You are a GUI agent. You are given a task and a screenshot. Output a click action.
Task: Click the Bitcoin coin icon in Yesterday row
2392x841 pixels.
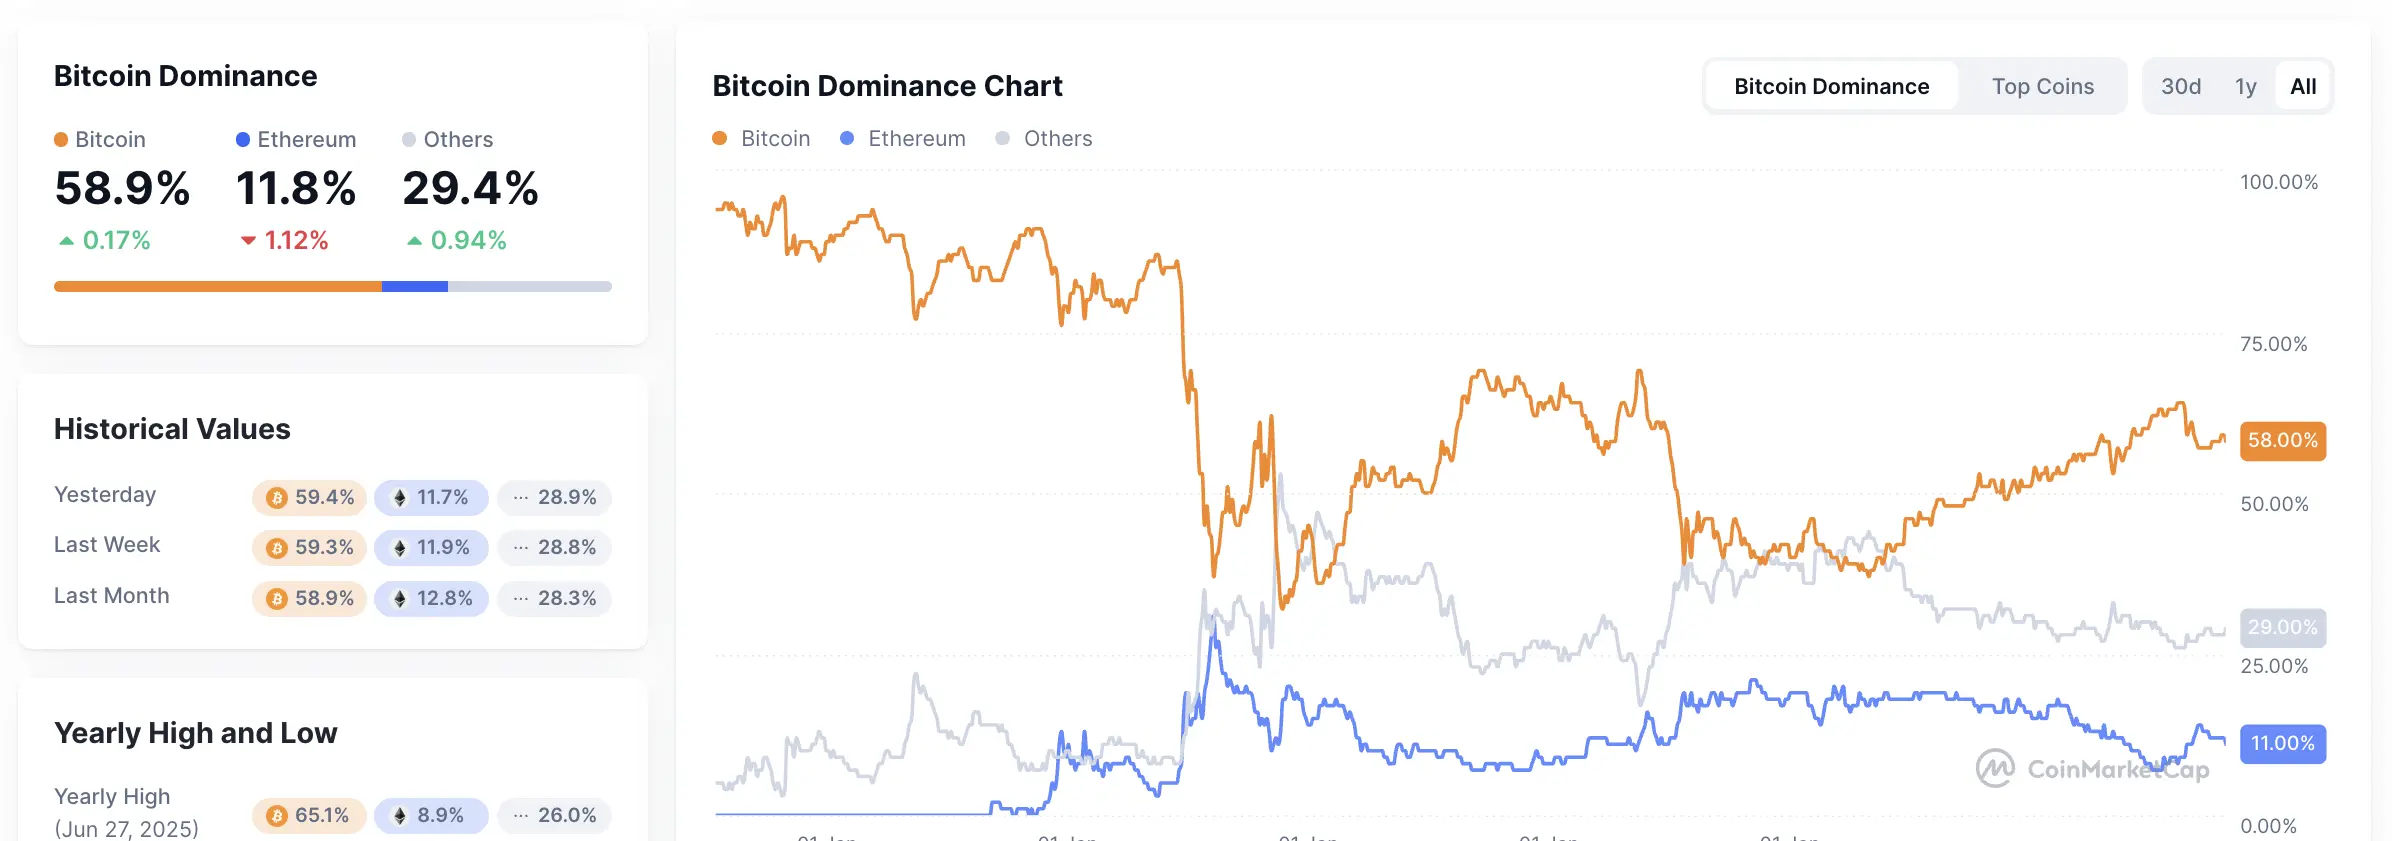[x=277, y=497]
